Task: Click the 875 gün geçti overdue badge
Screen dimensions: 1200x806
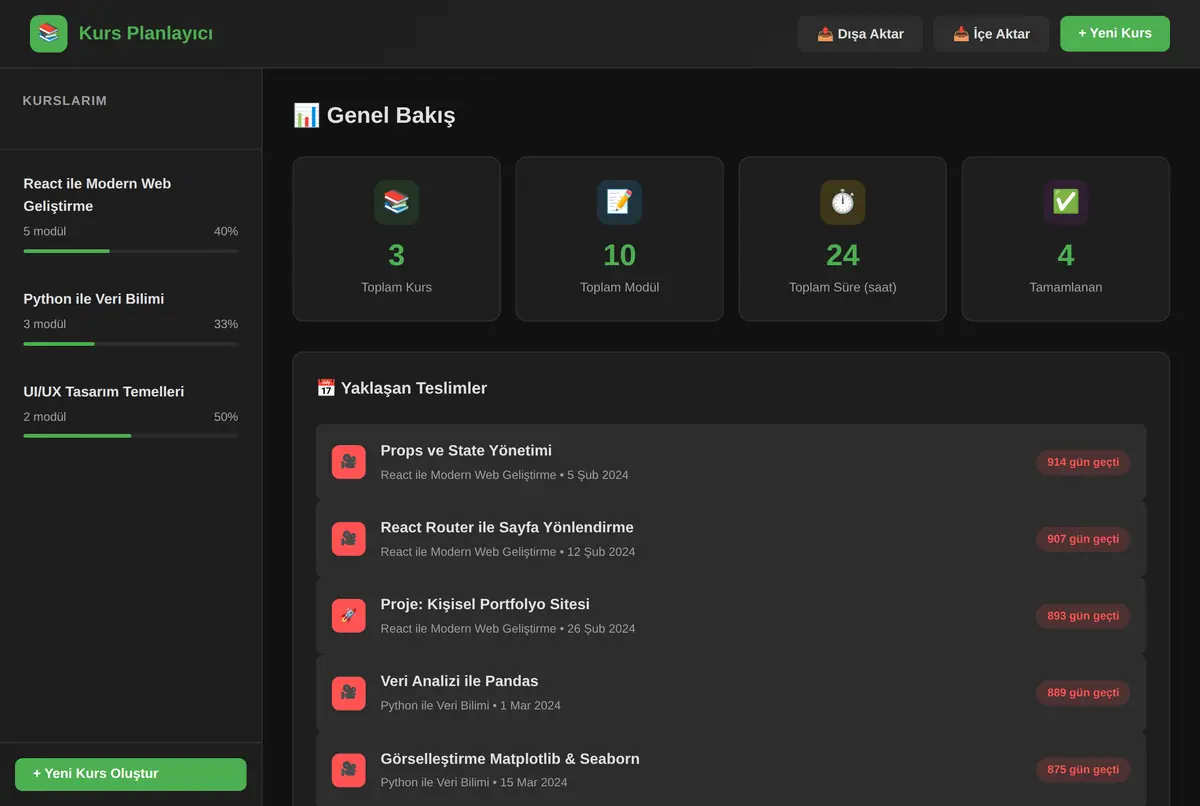Action: coord(1083,770)
